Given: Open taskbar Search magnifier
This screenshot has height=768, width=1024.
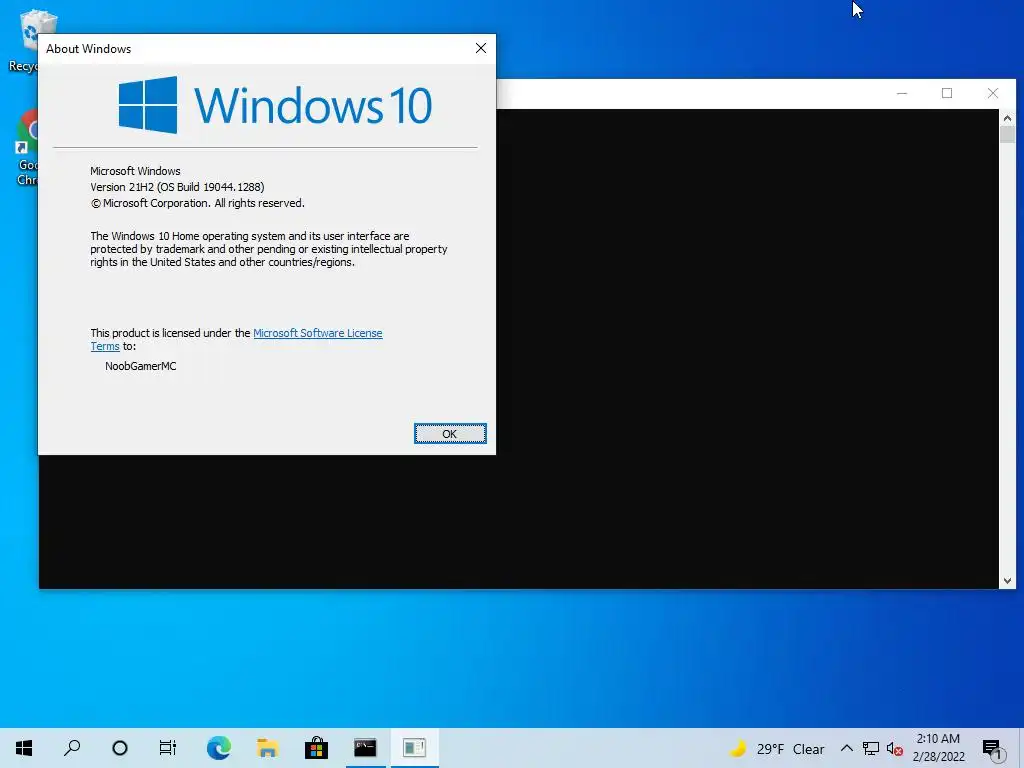Looking at the screenshot, I should point(72,748).
